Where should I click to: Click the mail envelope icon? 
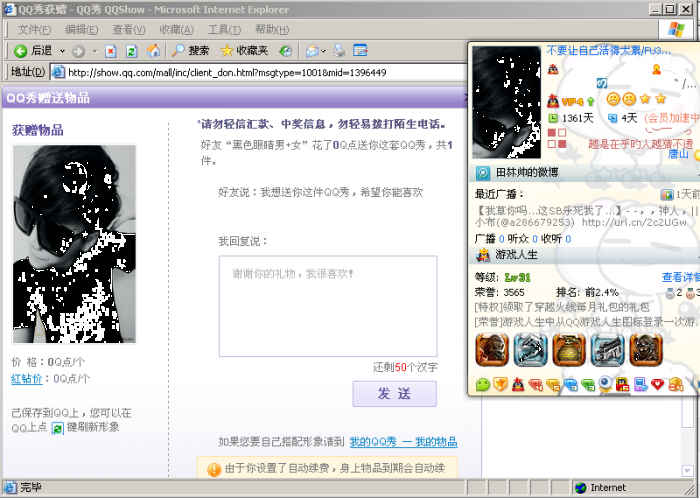click(312, 51)
